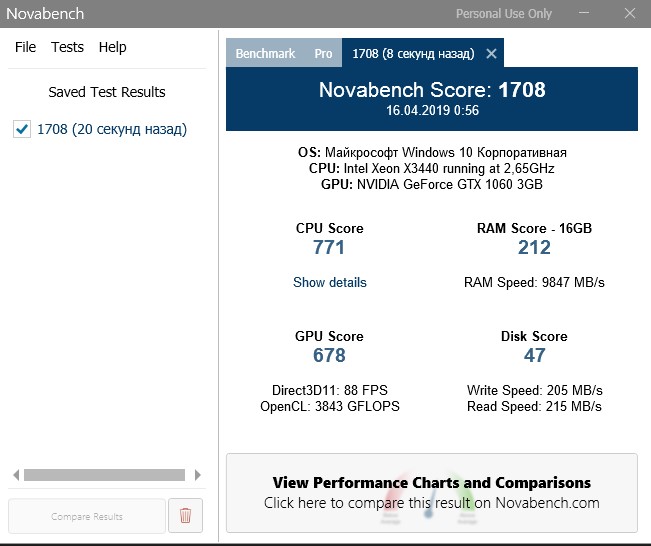Switch to the Pro tab

[x=323, y=53]
